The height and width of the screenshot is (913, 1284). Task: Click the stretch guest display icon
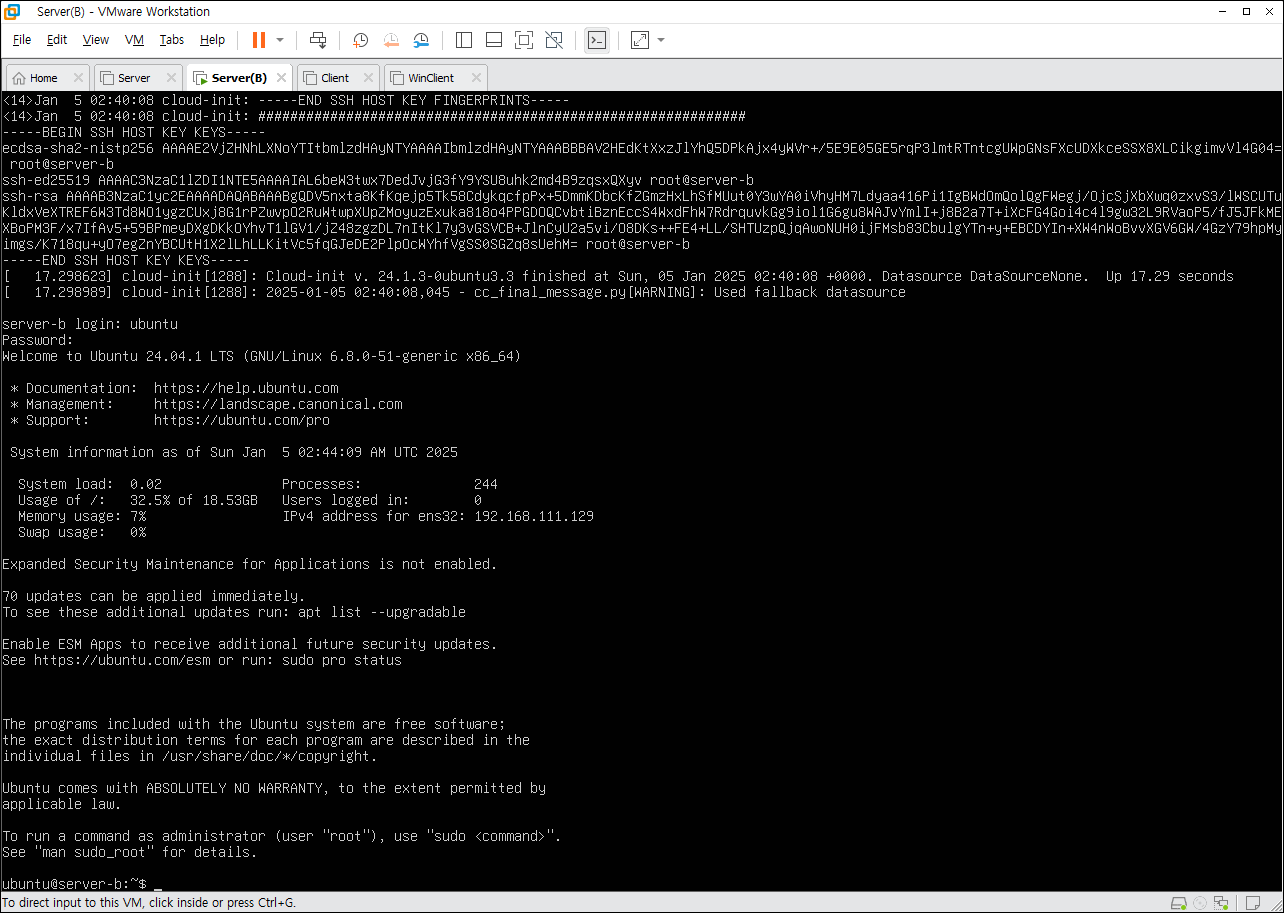tap(640, 40)
